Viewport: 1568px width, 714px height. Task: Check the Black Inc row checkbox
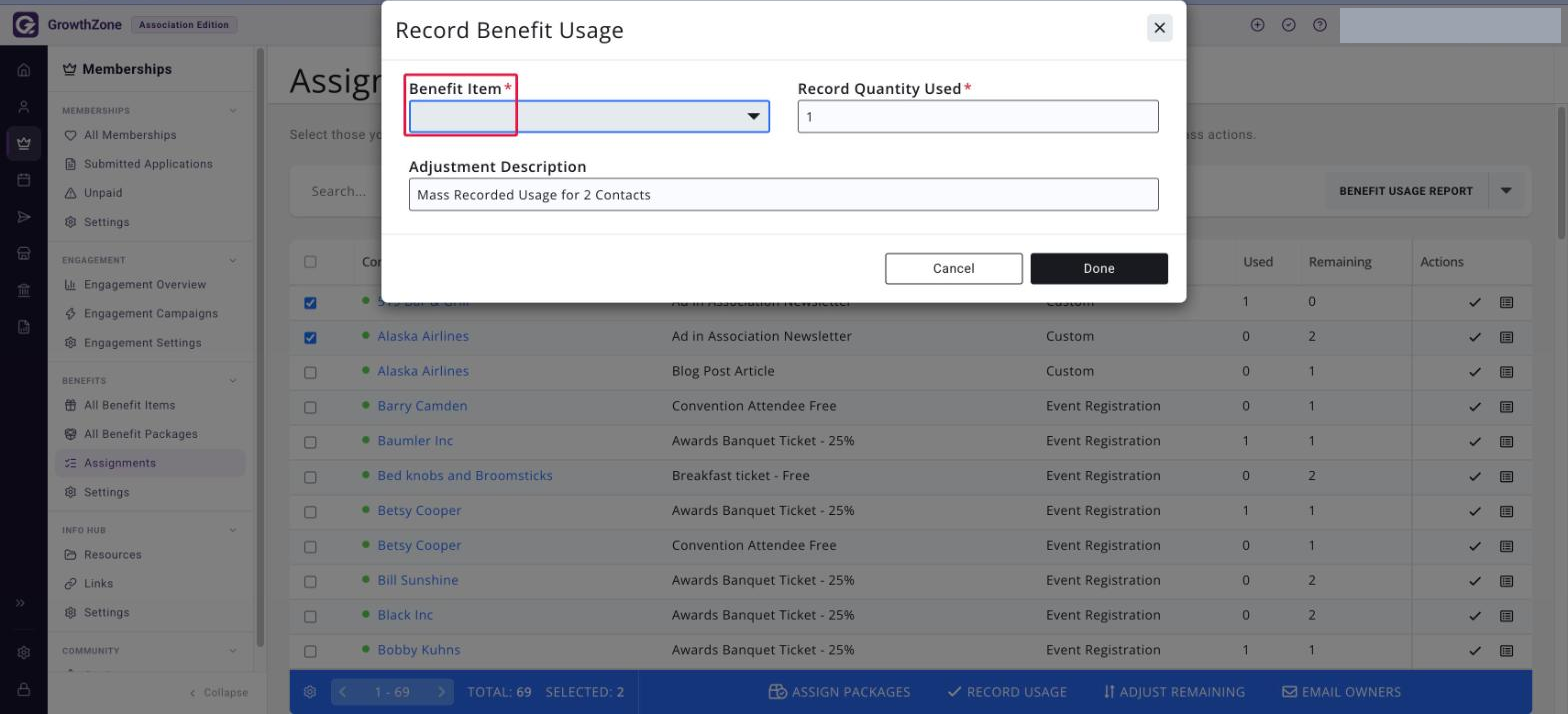[x=310, y=616]
